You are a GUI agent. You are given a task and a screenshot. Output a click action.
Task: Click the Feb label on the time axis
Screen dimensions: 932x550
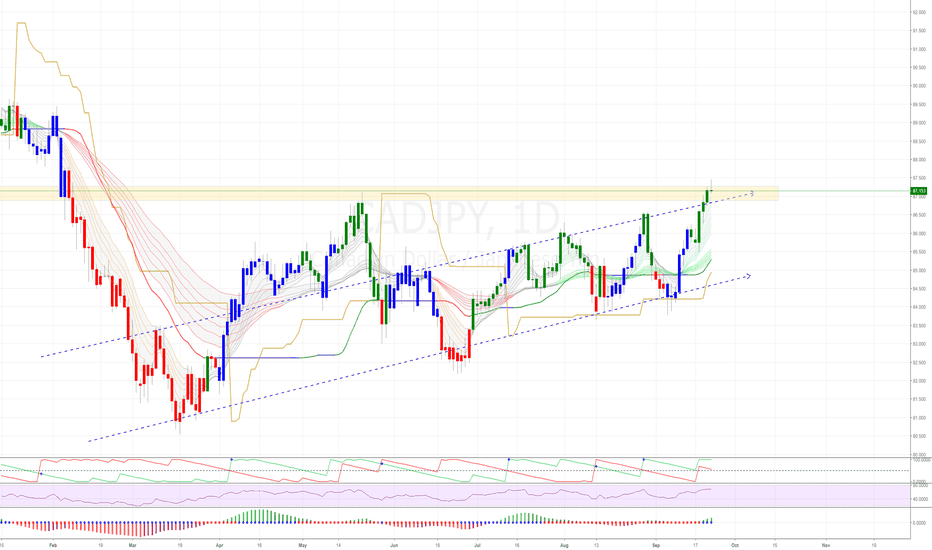point(53,545)
